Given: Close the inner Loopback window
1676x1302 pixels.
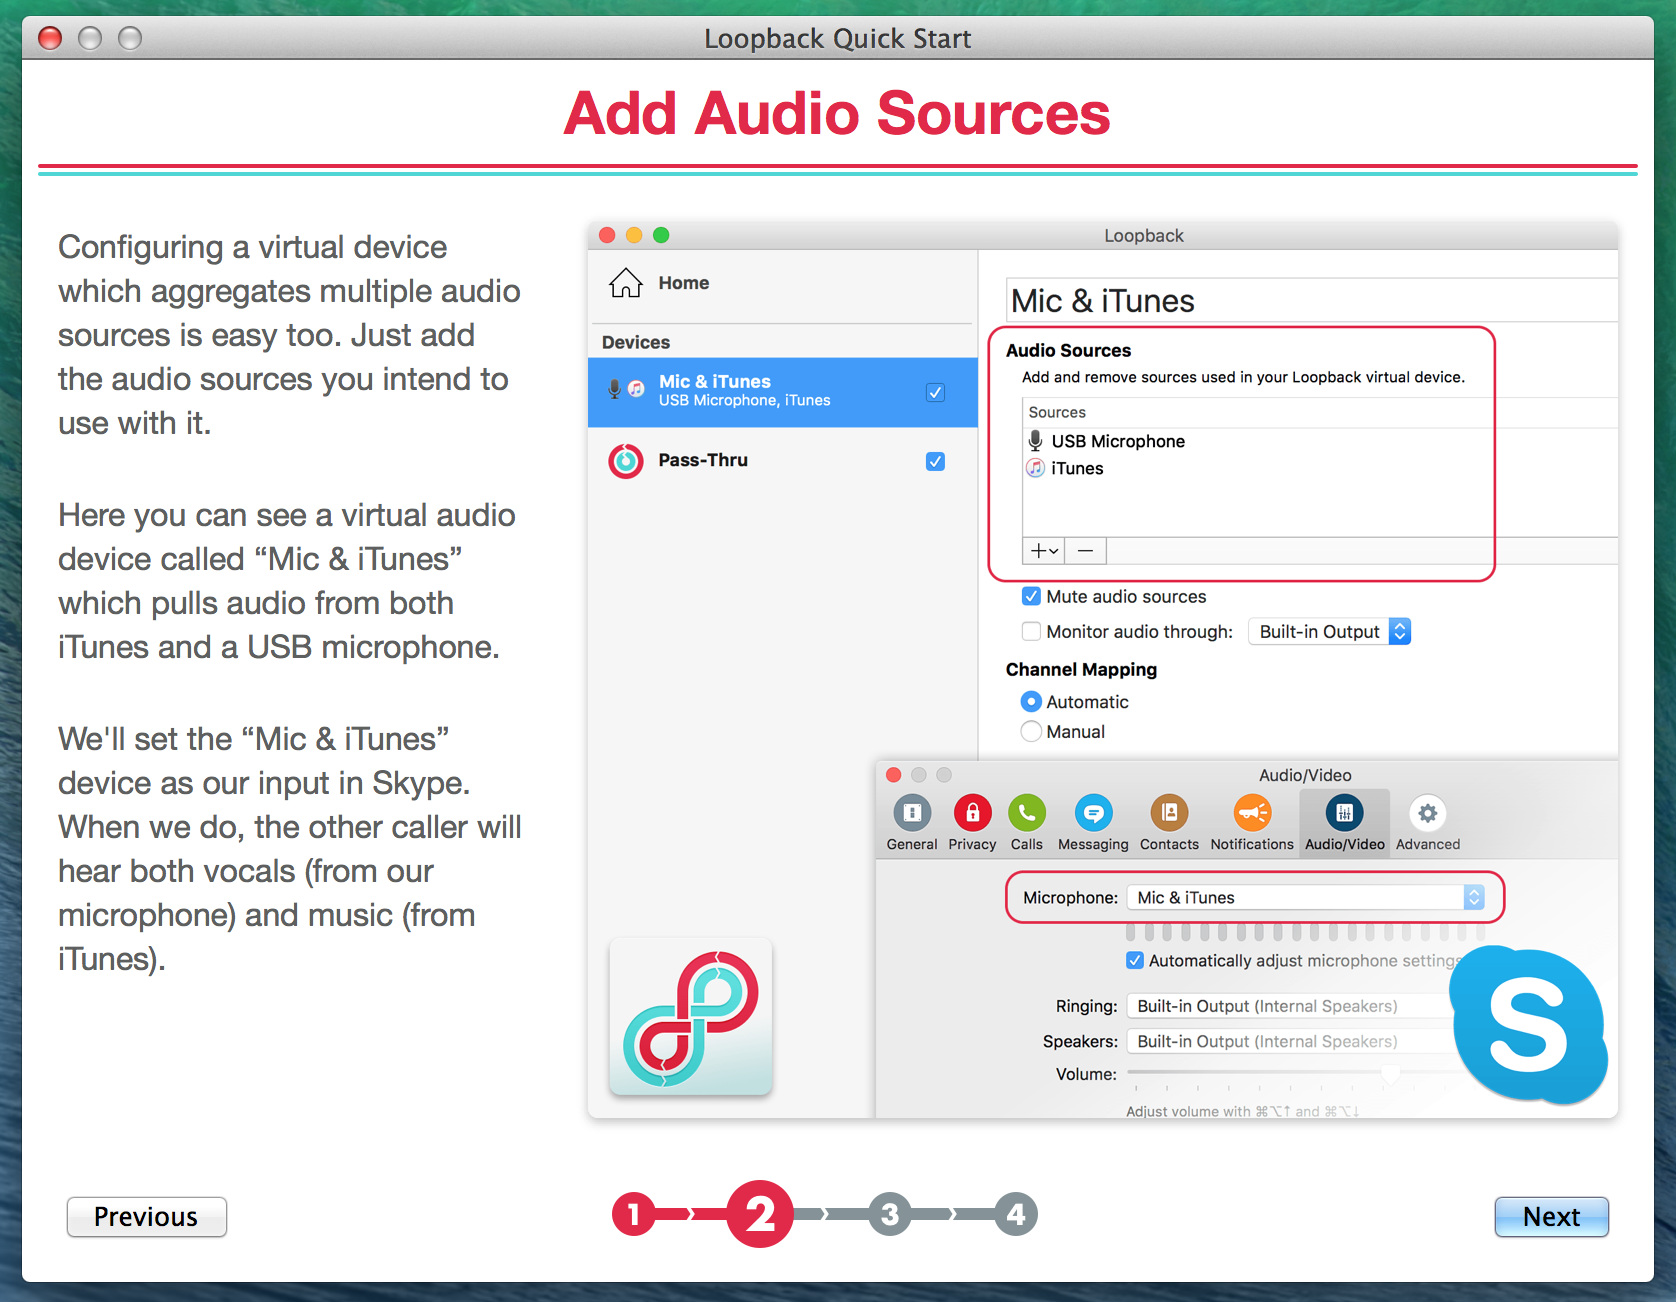Looking at the screenshot, I should tap(607, 235).
